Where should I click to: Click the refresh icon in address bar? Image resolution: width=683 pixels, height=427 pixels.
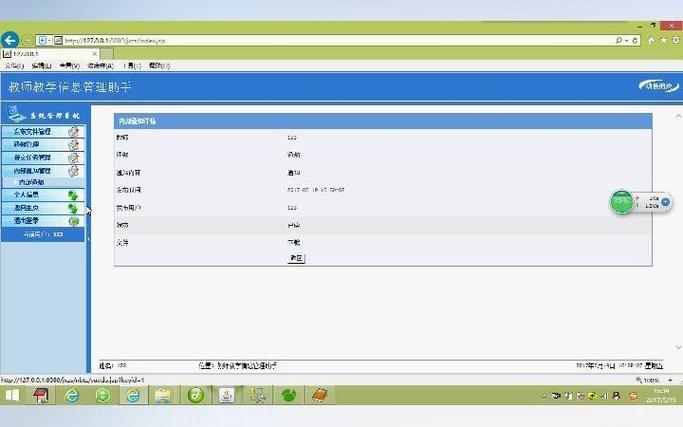(635, 41)
